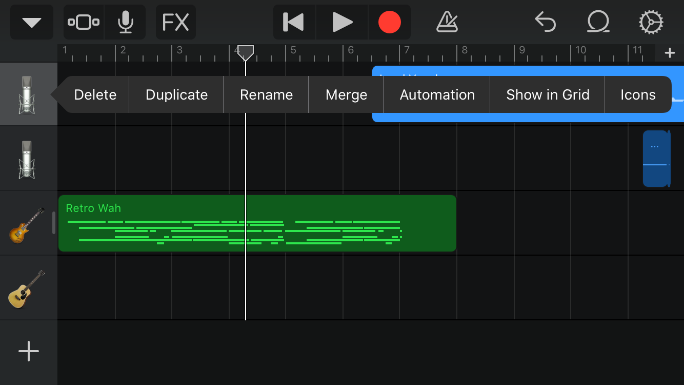Choose Rename from the track menu

[266, 95]
